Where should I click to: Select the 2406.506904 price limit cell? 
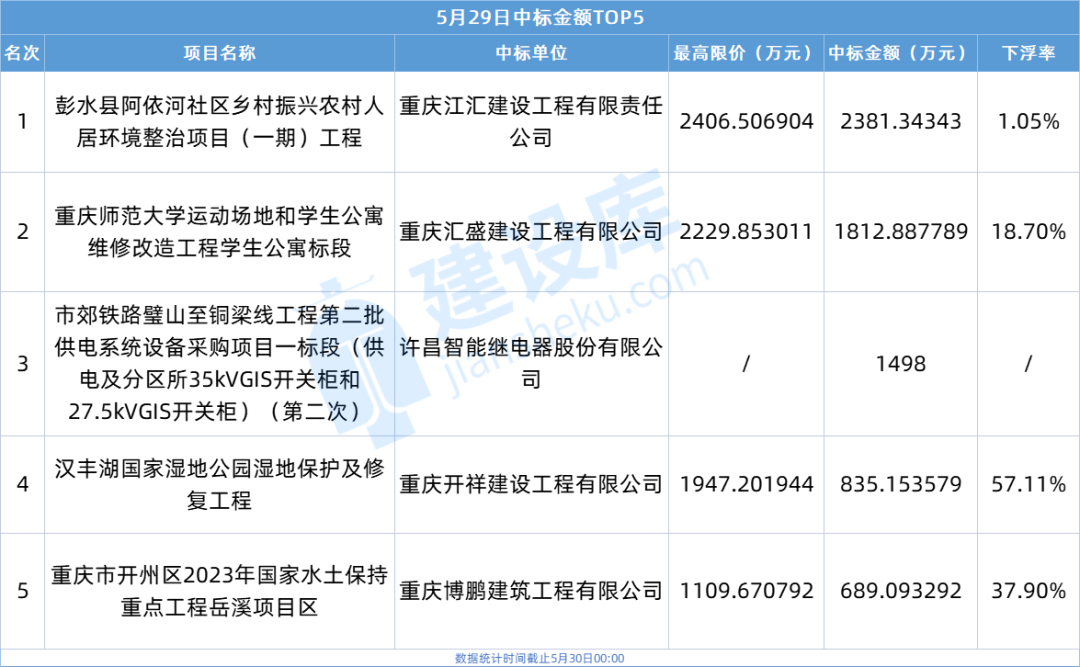point(745,121)
